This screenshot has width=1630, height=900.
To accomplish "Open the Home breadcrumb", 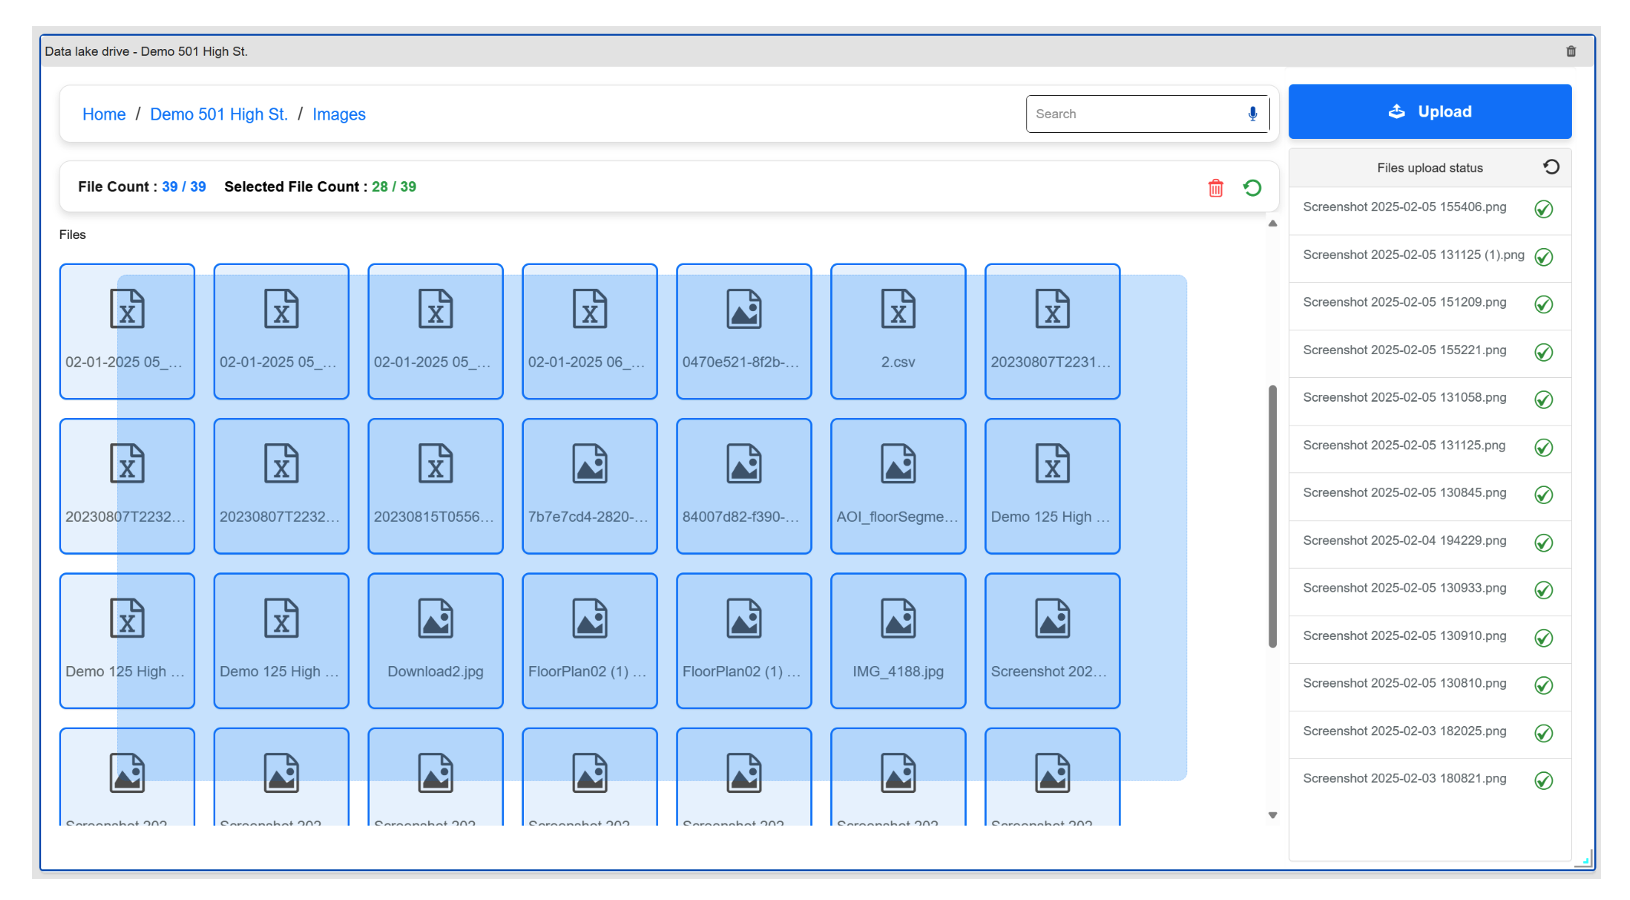I will point(104,114).
